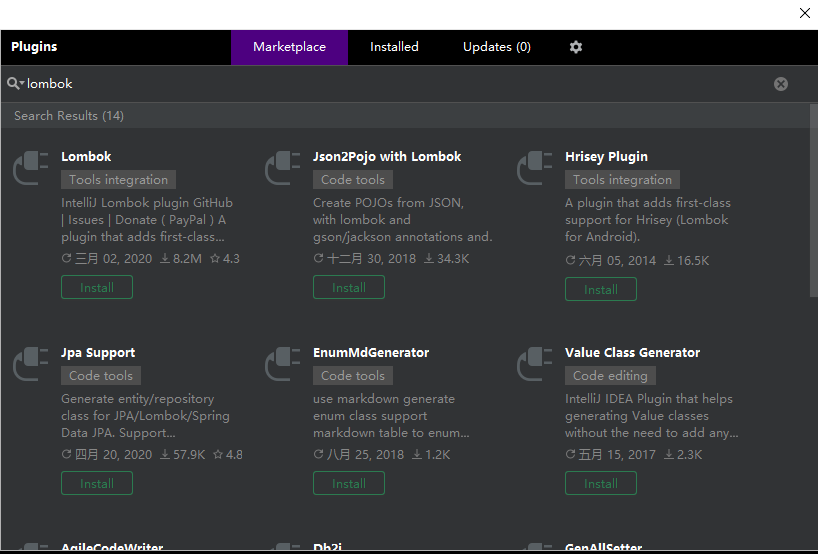Open the Lombok plugin title
This screenshot has height=554, width=818.
pyautogui.click(x=86, y=156)
